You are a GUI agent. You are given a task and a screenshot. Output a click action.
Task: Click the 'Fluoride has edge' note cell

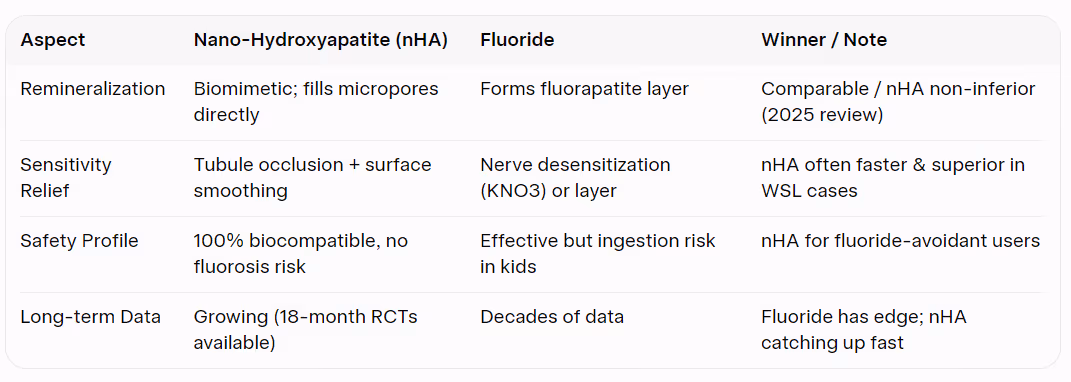[863, 329]
